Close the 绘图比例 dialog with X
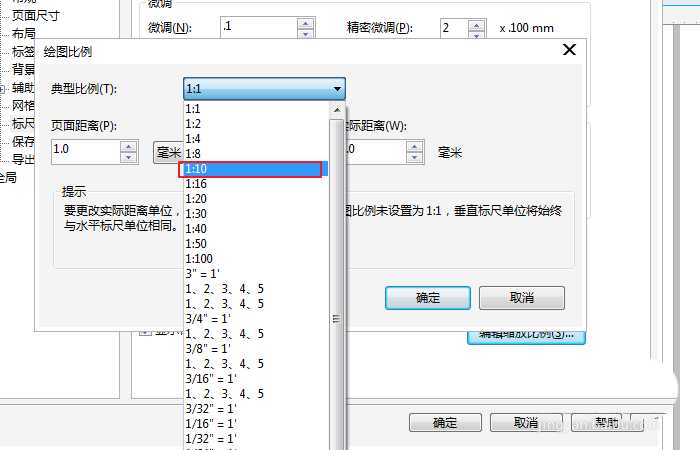700x450 pixels. click(569, 50)
